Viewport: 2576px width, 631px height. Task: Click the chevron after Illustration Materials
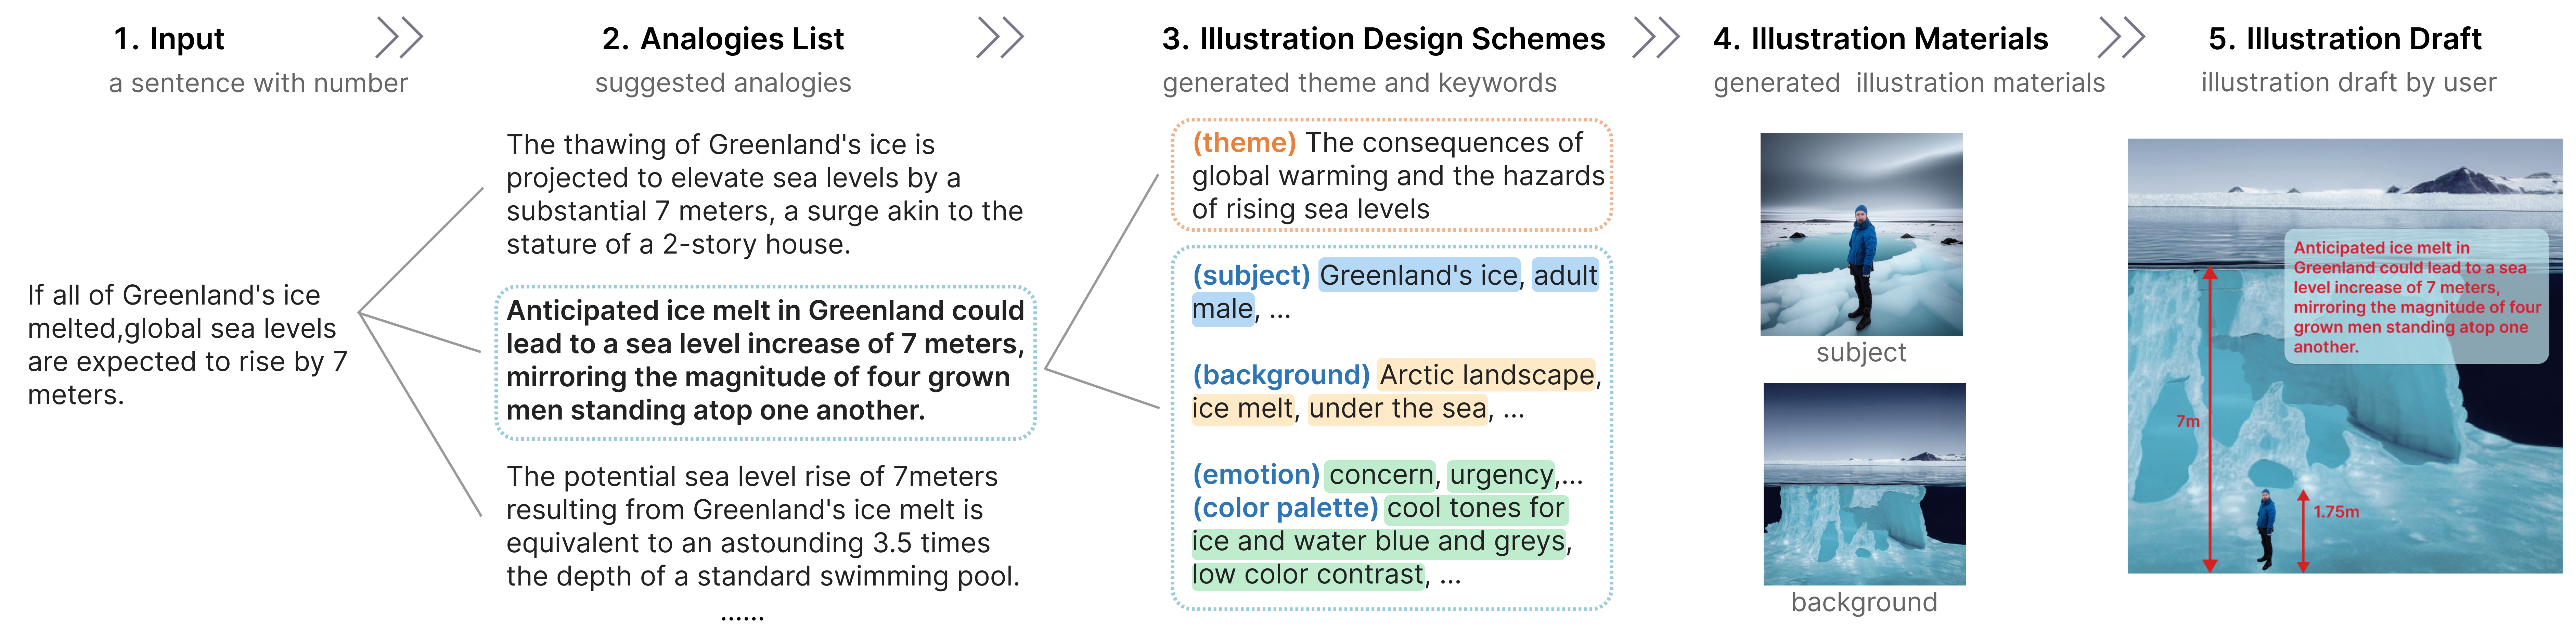point(2121,38)
